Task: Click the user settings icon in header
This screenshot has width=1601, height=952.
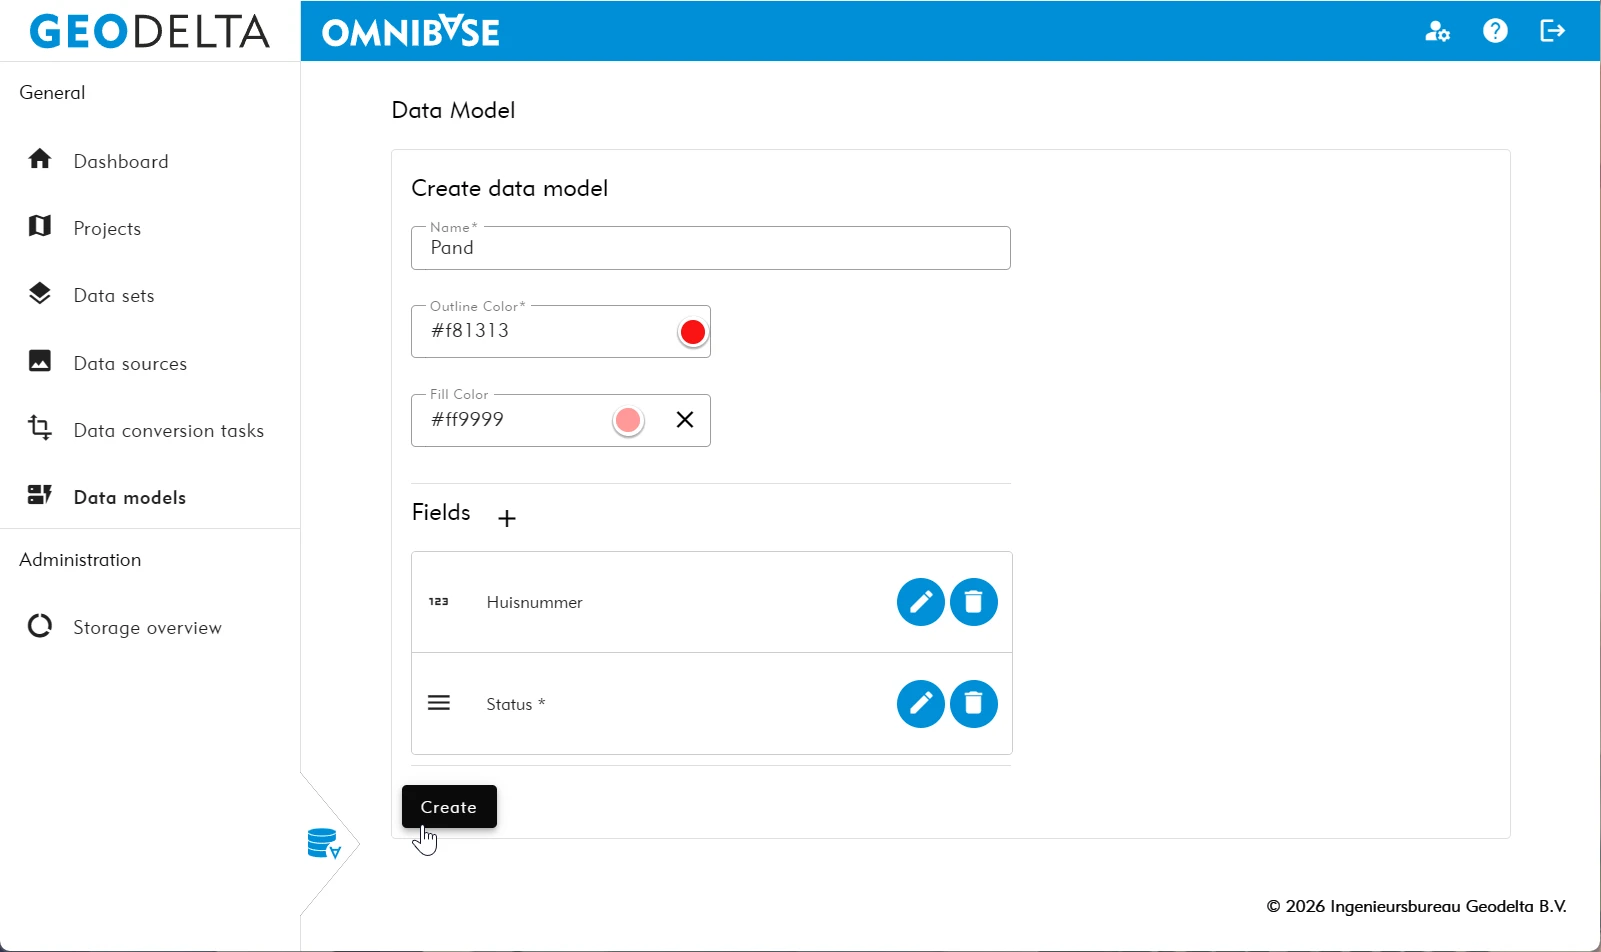Action: point(1437,31)
